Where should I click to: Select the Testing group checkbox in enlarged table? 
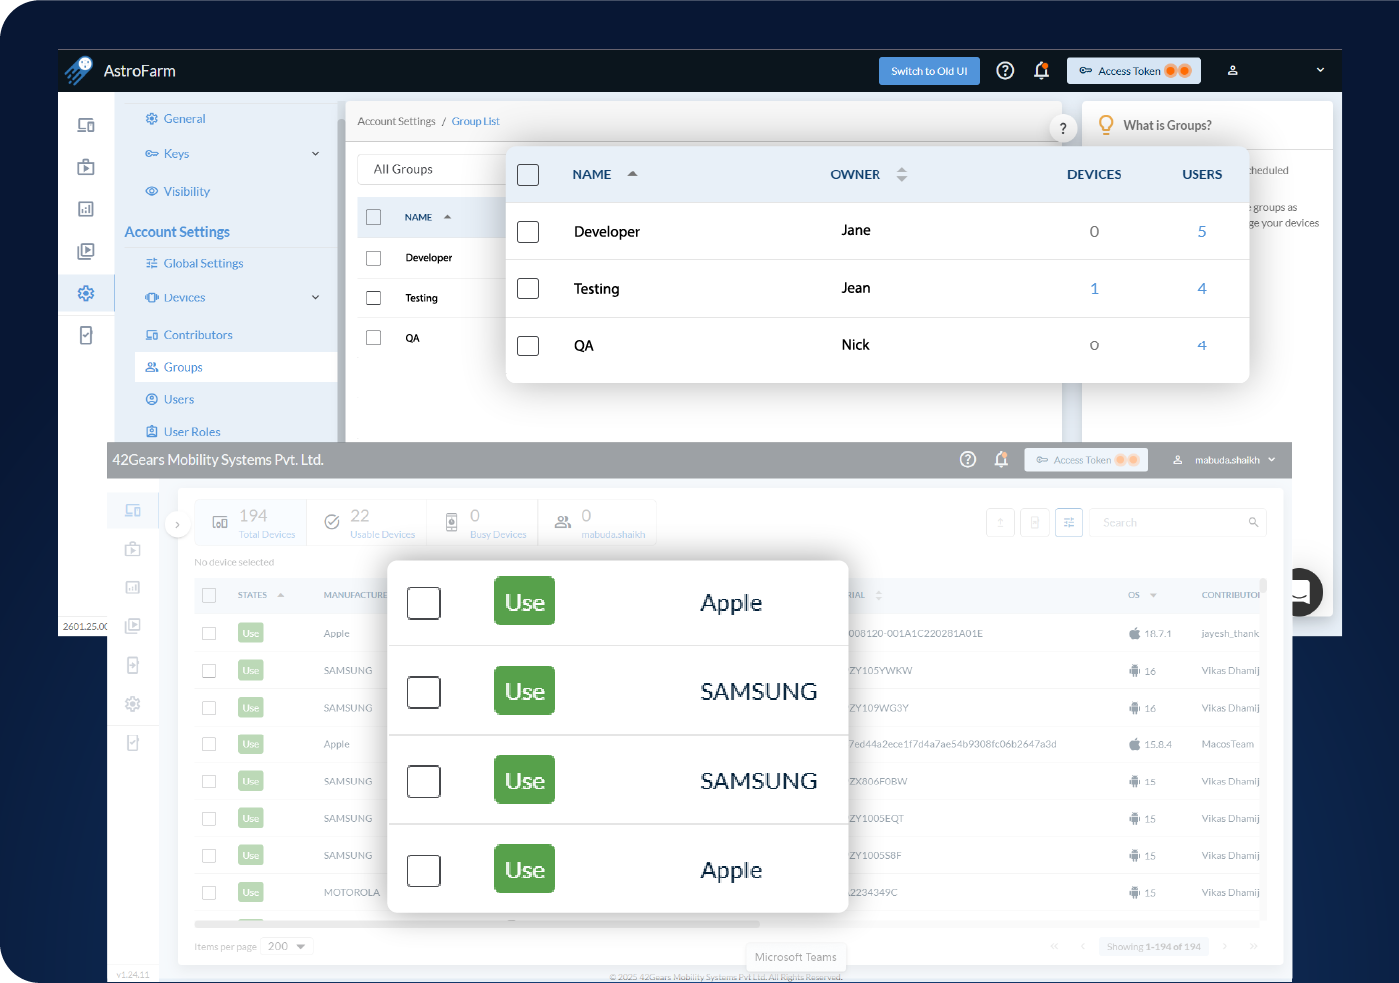[528, 289]
